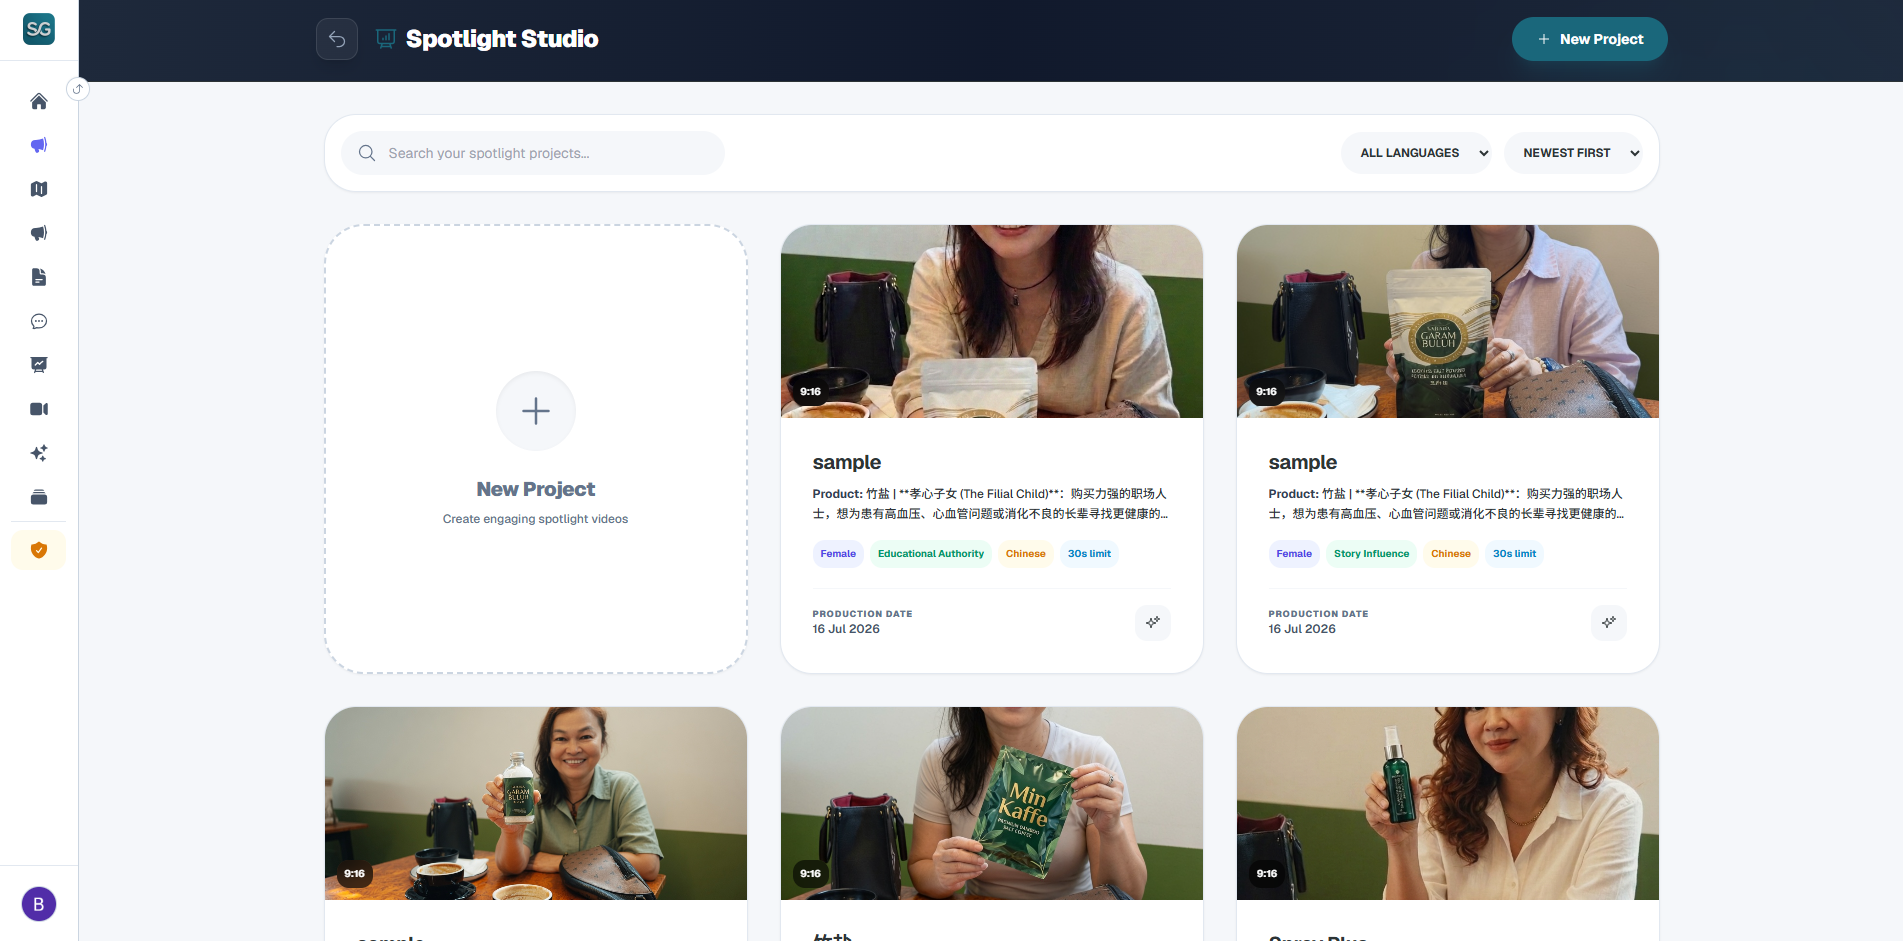Click the presentation chart sidebar icon

(x=39, y=365)
